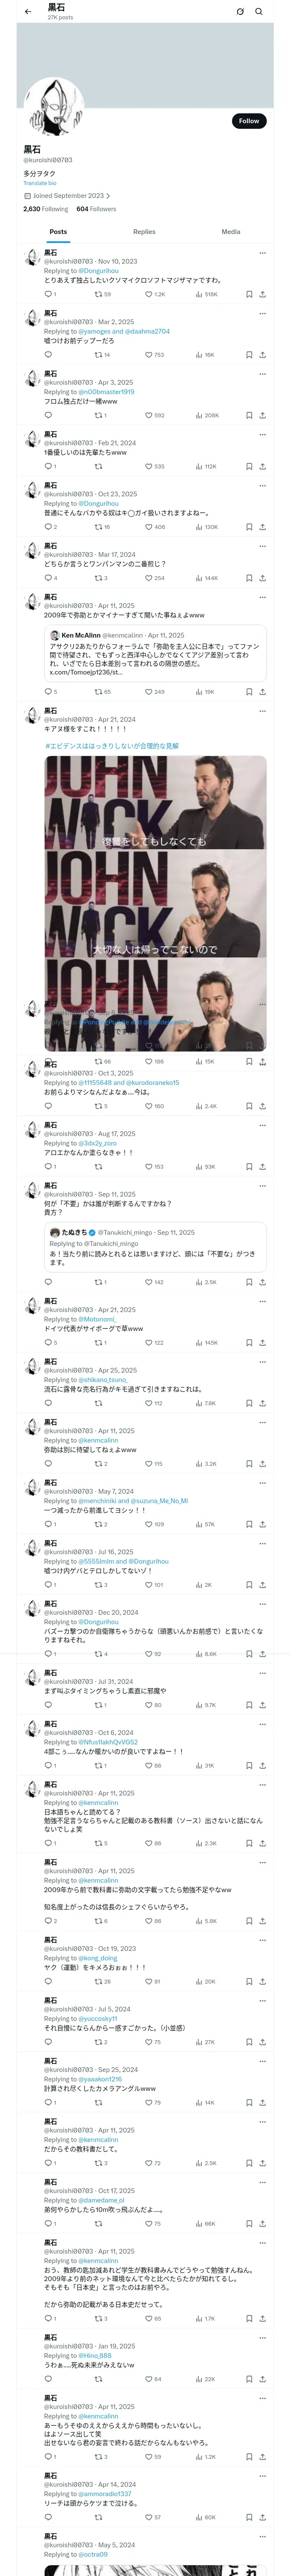Click the back arrow icon at top
Image resolution: width=290 pixels, height=2576 pixels.
click(x=28, y=12)
